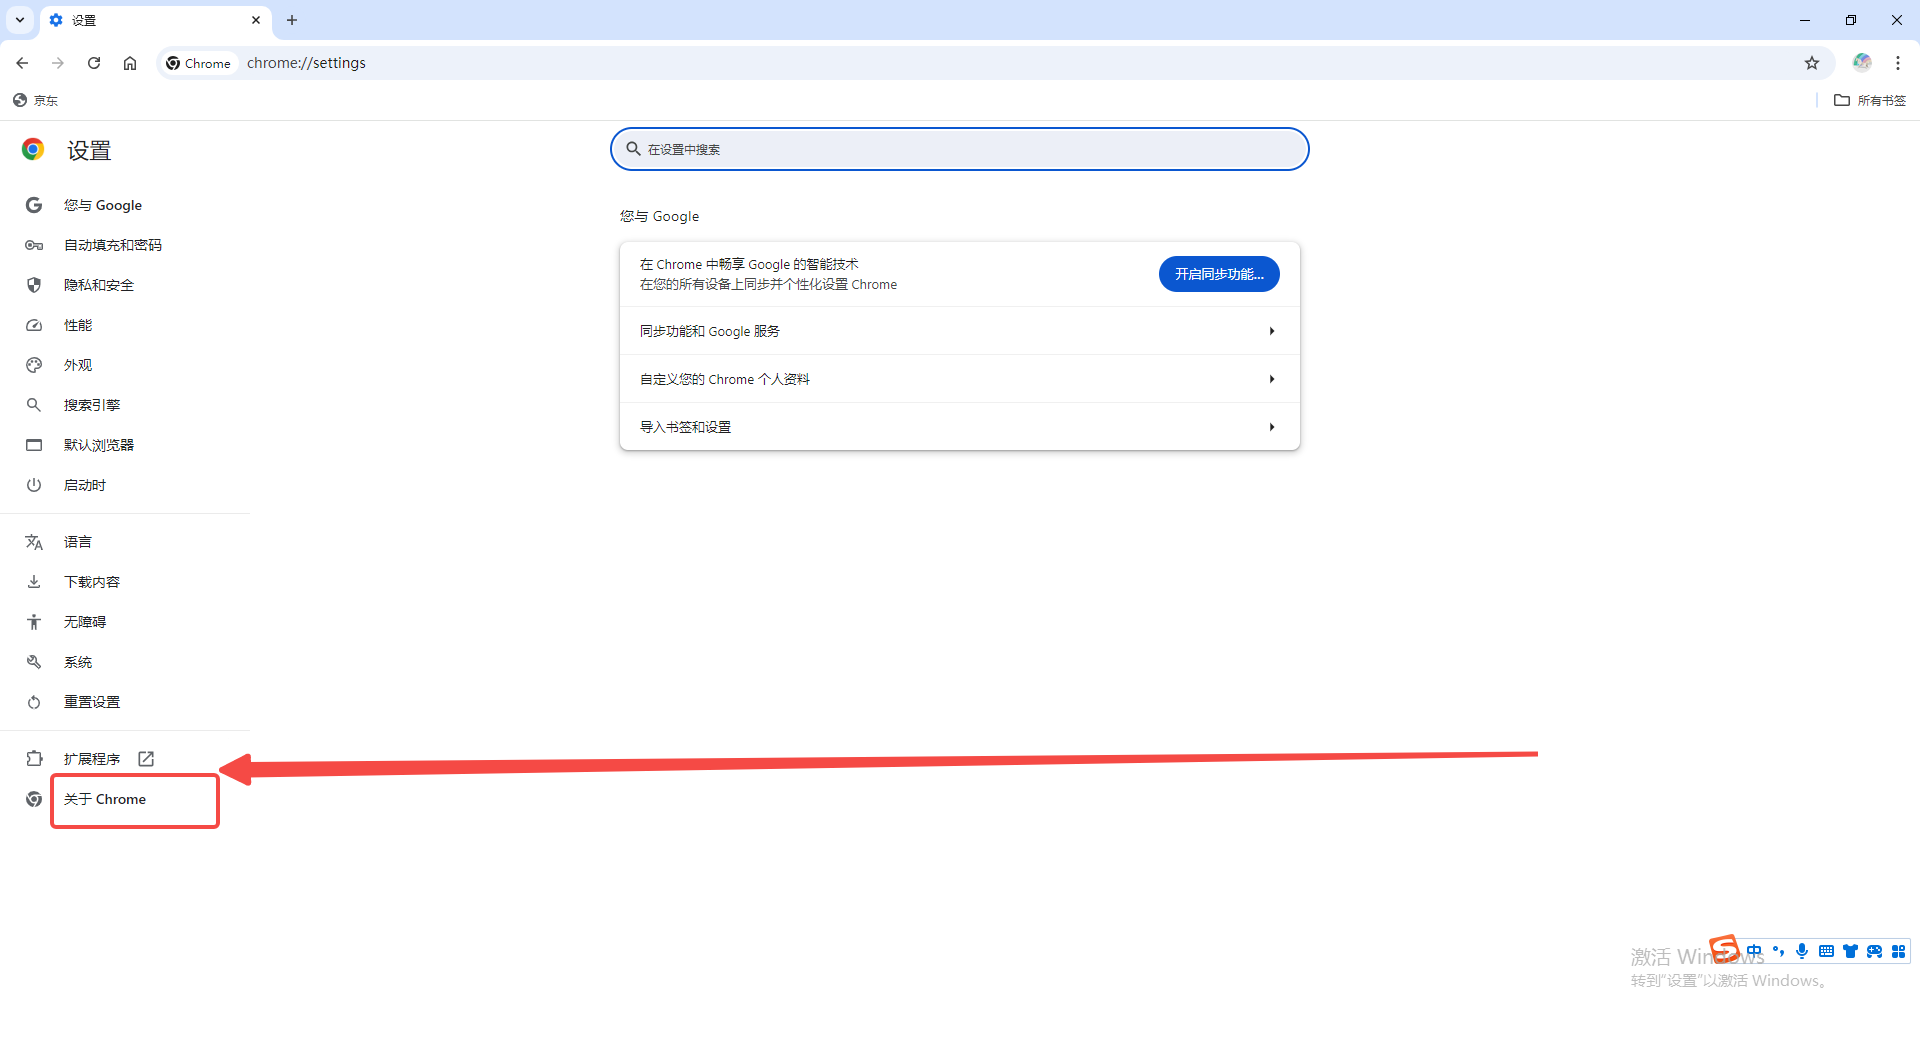Open 重置设置 section
The width and height of the screenshot is (1920, 1040).
tap(92, 702)
